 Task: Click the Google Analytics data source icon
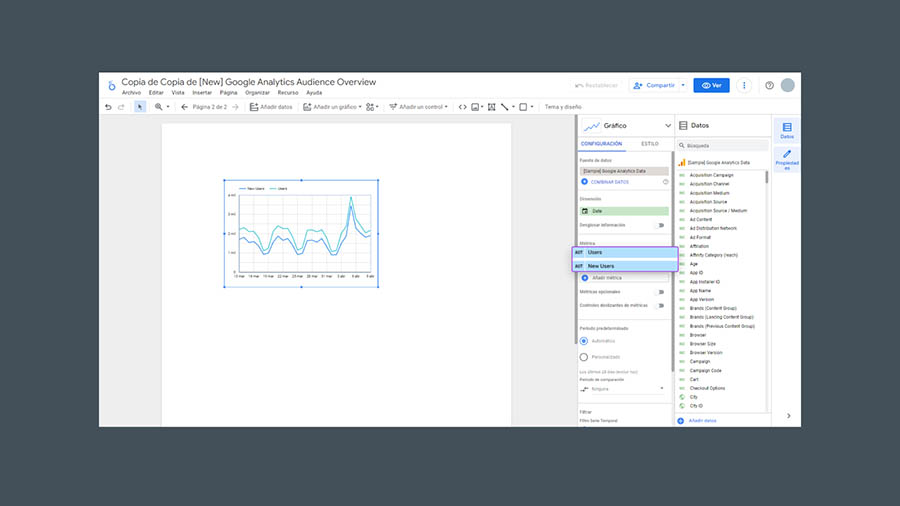681,162
